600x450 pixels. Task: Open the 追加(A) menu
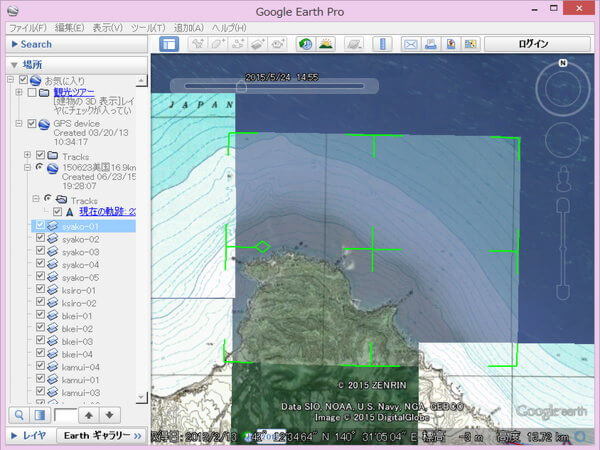tap(189, 28)
